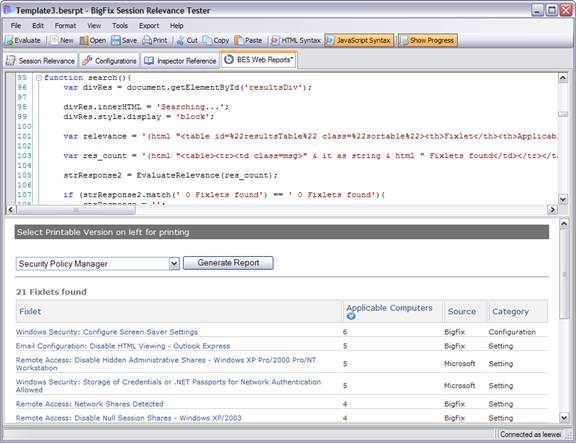Print the document from toolbar

[155, 40]
